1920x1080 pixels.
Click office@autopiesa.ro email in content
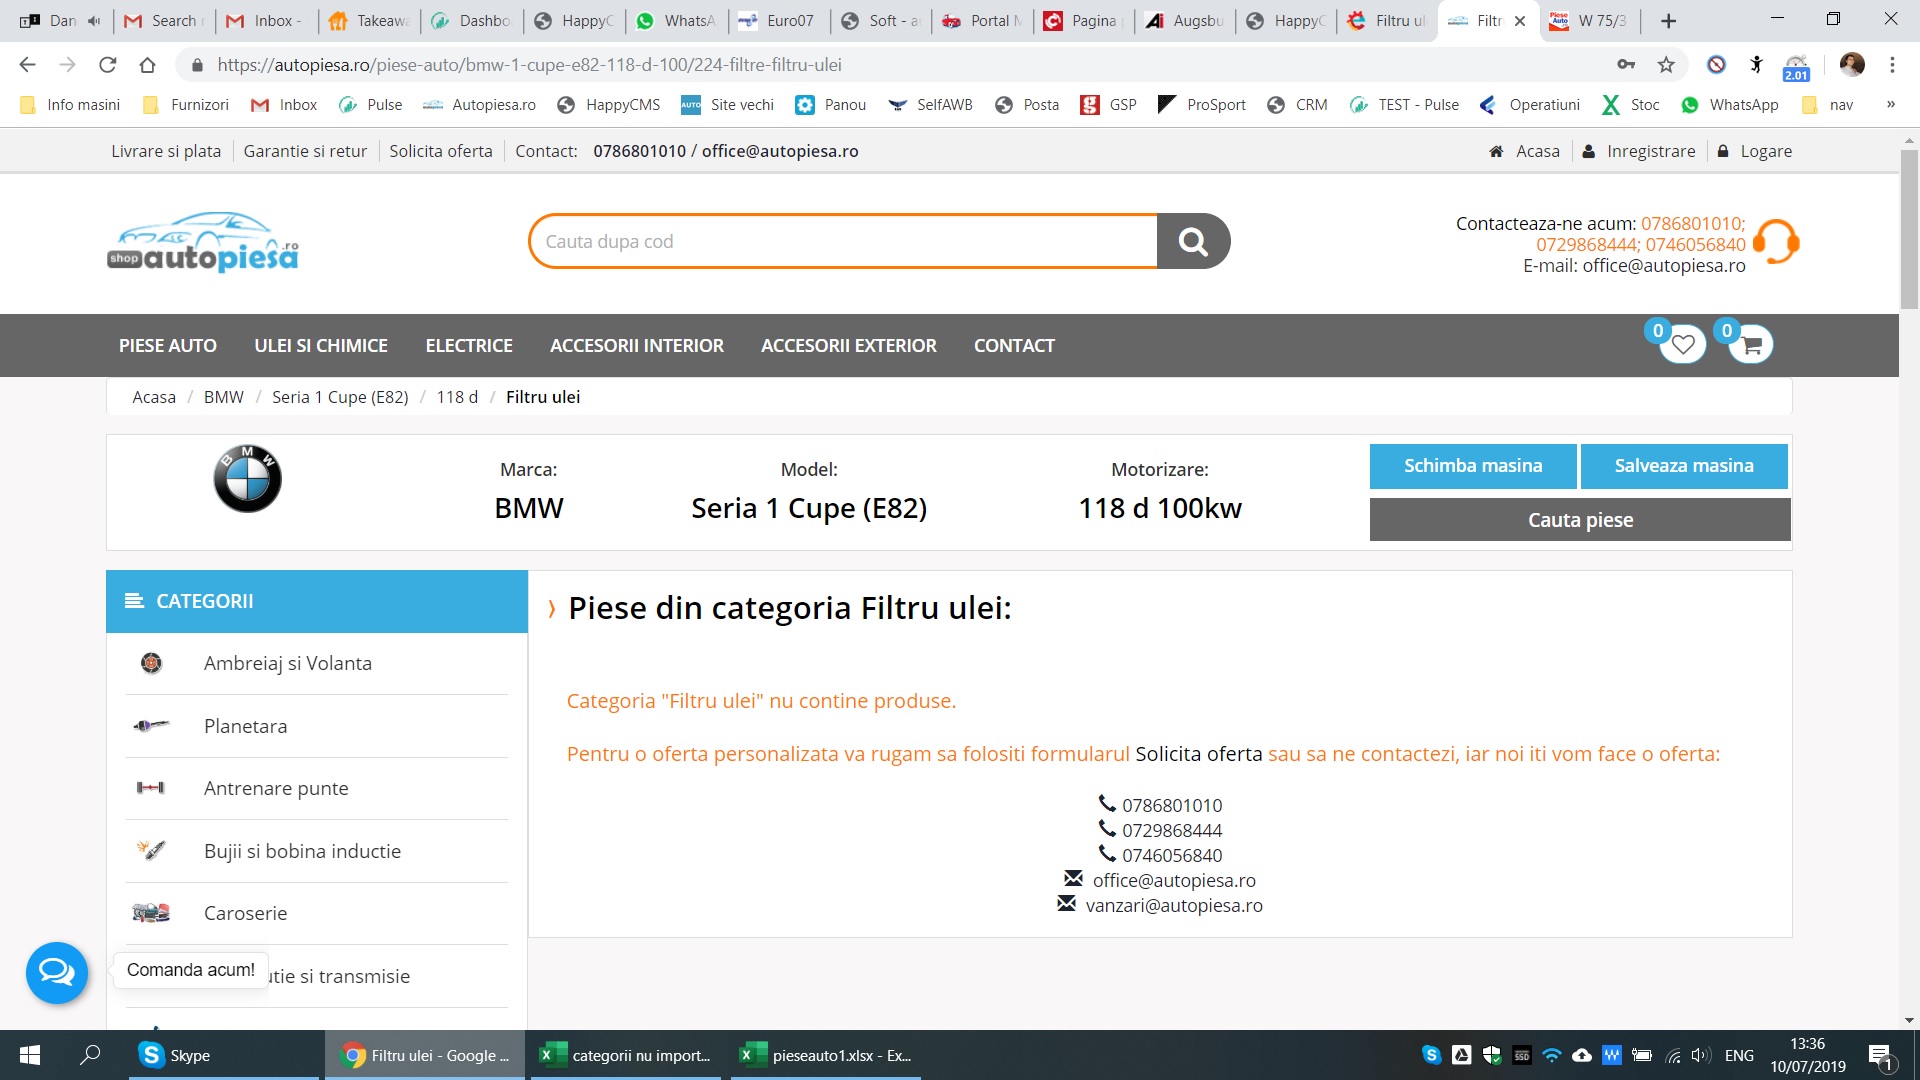[x=1174, y=880]
